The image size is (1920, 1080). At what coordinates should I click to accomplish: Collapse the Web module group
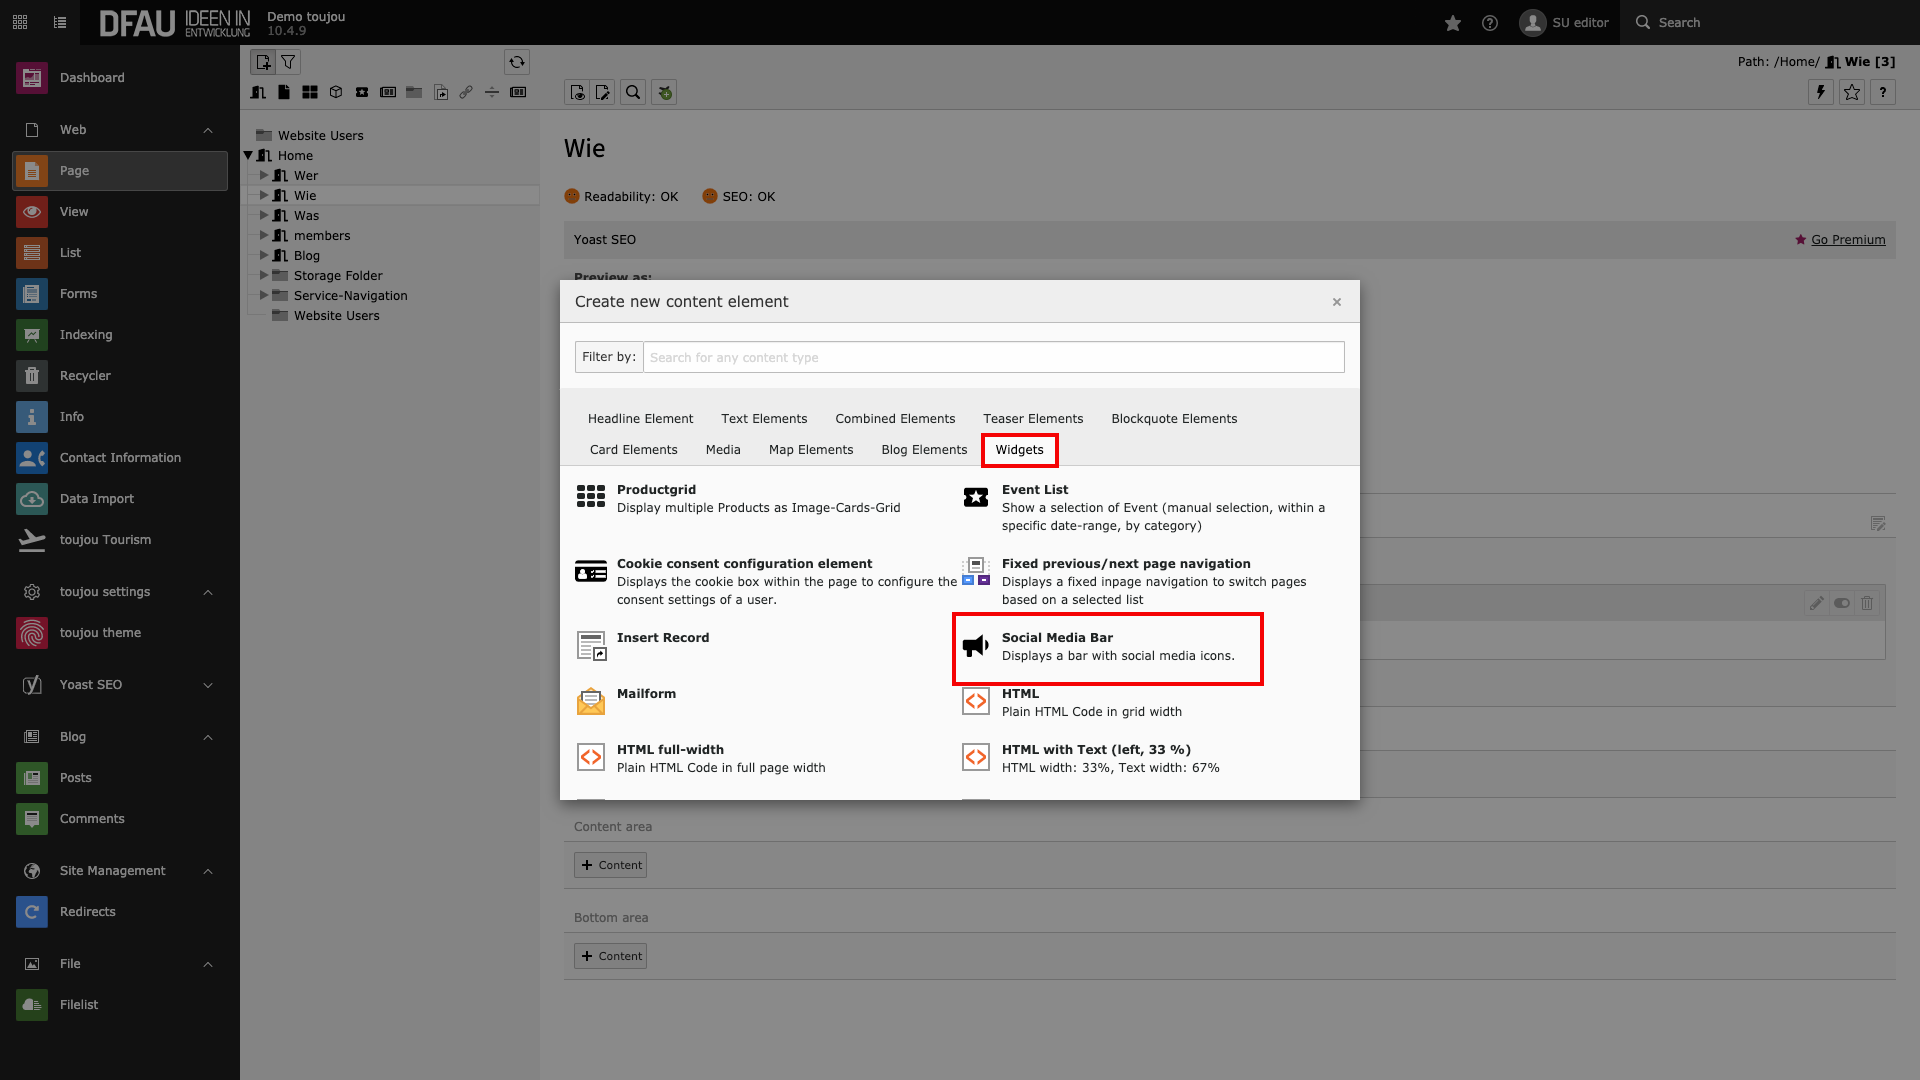pyautogui.click(x=208, y=130)
